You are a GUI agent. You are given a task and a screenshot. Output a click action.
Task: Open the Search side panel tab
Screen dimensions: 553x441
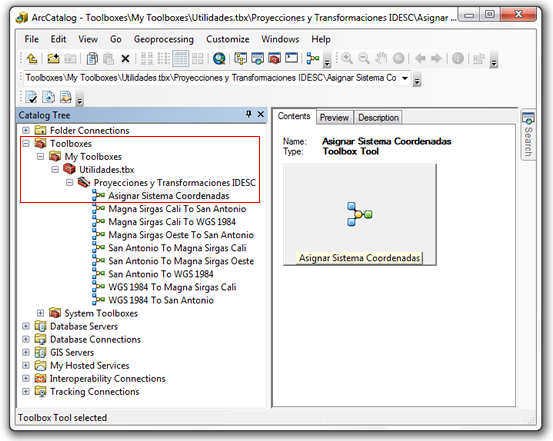(x=528, y=134)
